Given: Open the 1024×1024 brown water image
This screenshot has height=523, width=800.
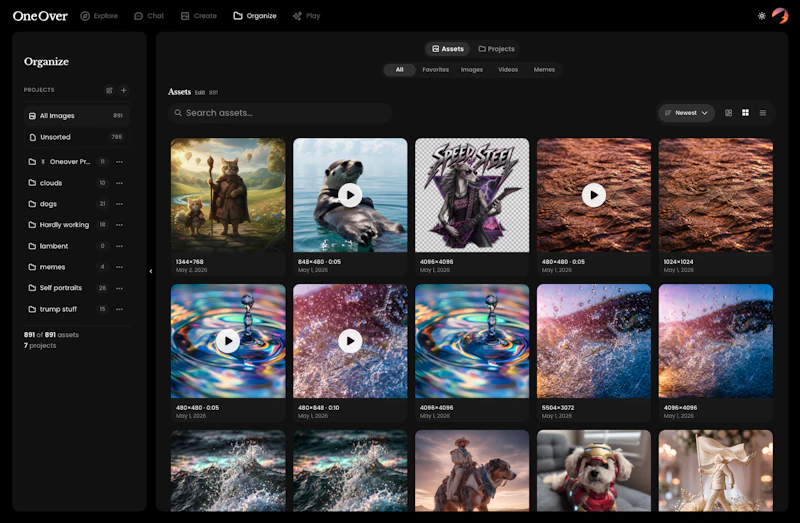Looking at the screenshot, I should (716, 195).
